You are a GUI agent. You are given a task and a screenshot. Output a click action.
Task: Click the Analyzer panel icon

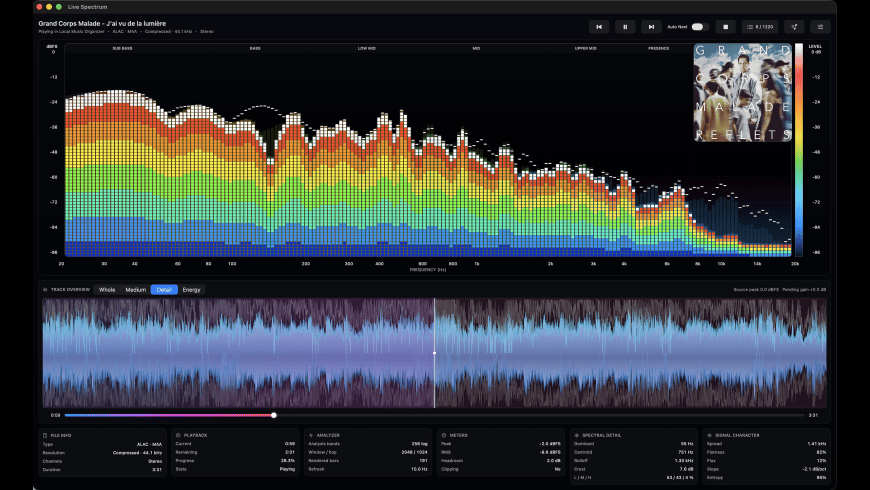click(x=311, y=436)
